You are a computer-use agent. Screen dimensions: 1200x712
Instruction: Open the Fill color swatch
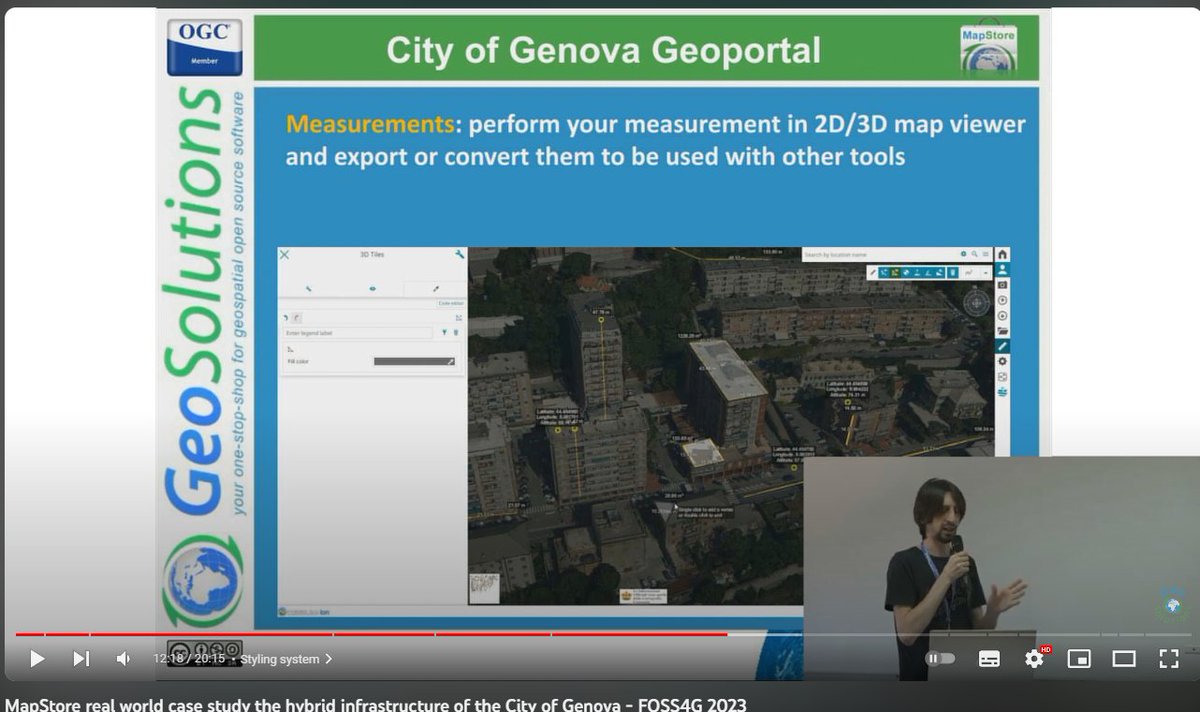pos(414,361)
